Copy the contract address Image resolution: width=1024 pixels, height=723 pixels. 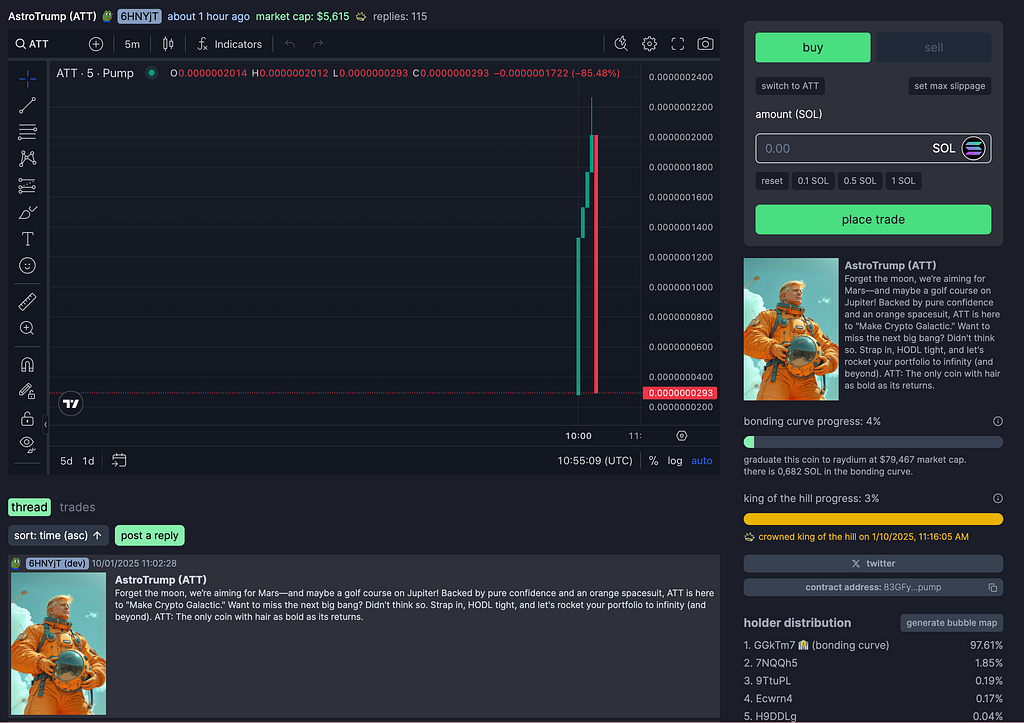point(992,587)
